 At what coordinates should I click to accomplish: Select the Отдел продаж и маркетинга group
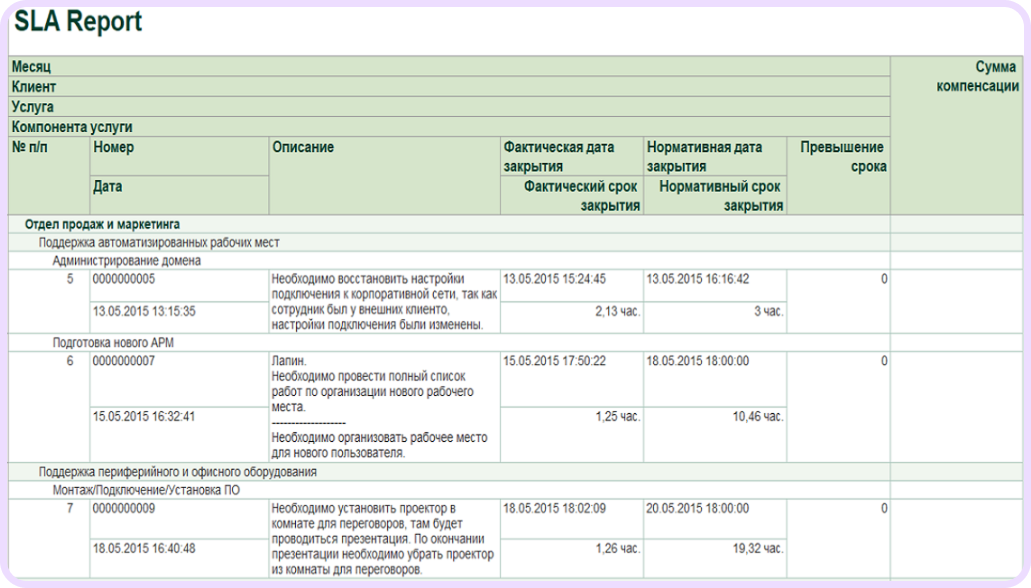pyautogui.click(x=102, y=224)
